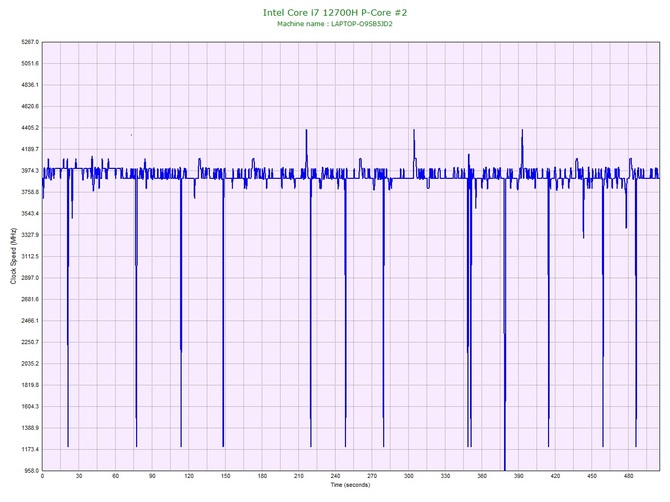Click x-axis tick label 120

189,476
